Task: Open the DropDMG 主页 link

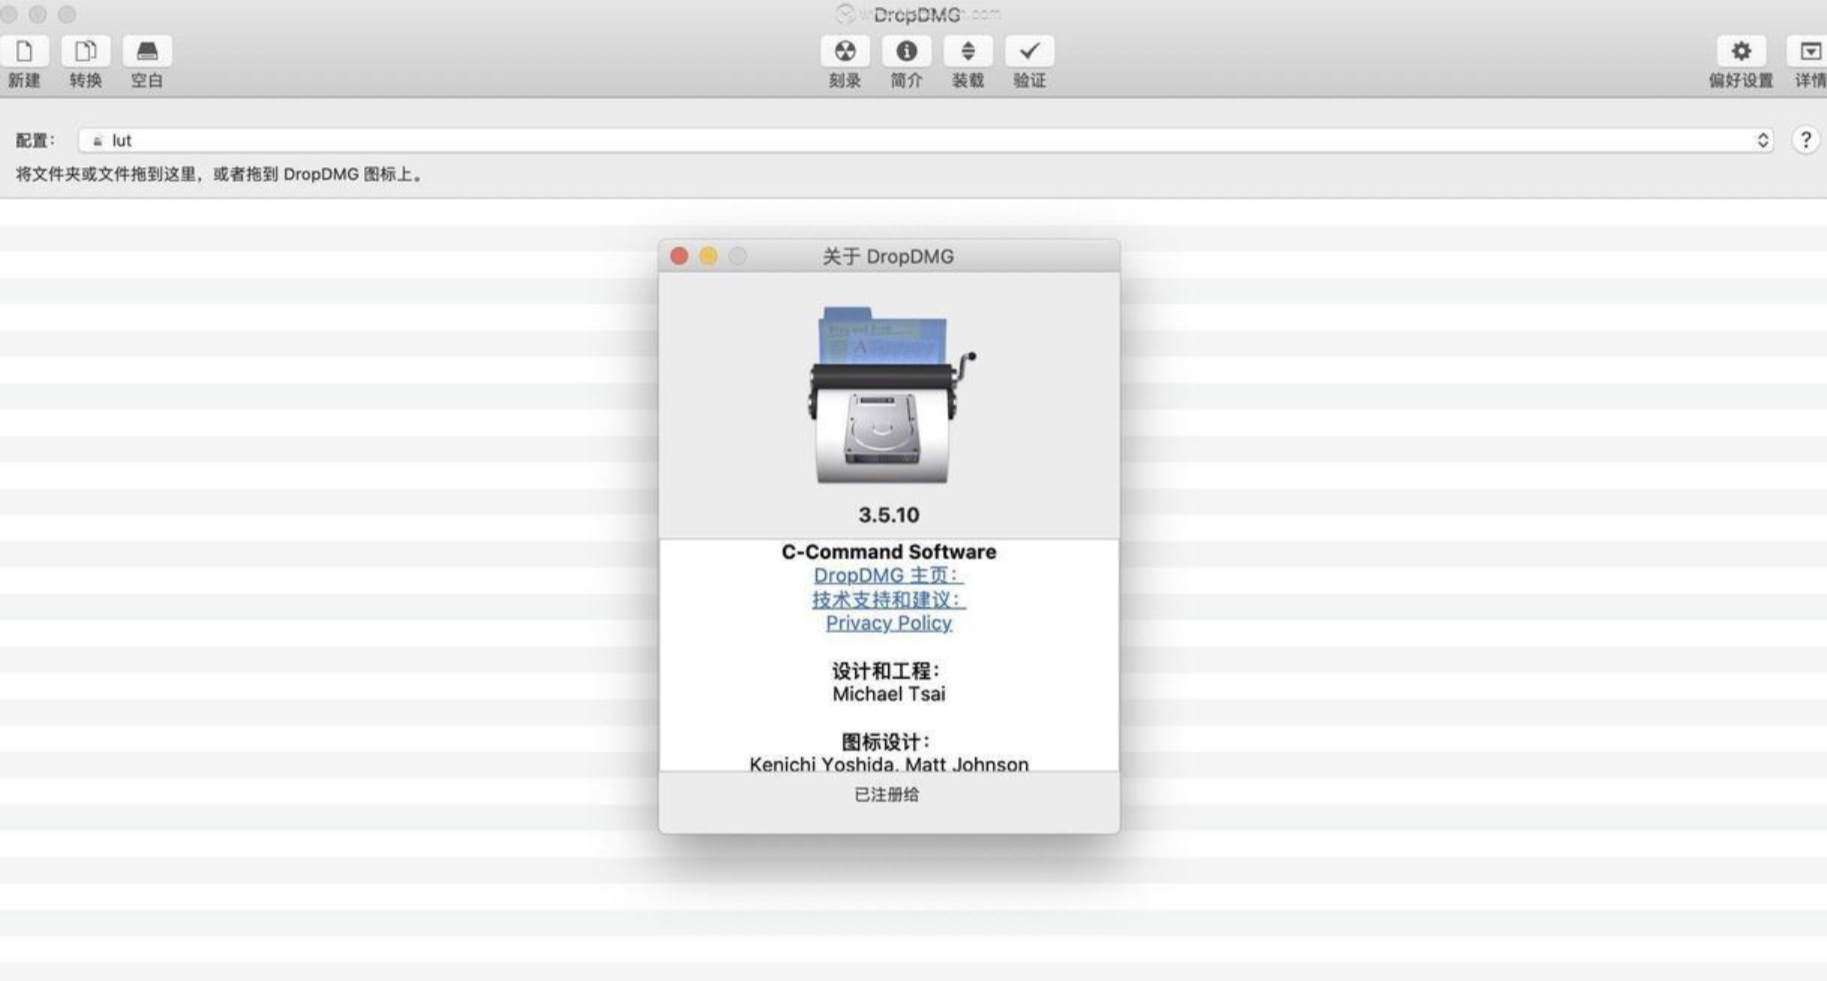Action: [x=888, y=575]
